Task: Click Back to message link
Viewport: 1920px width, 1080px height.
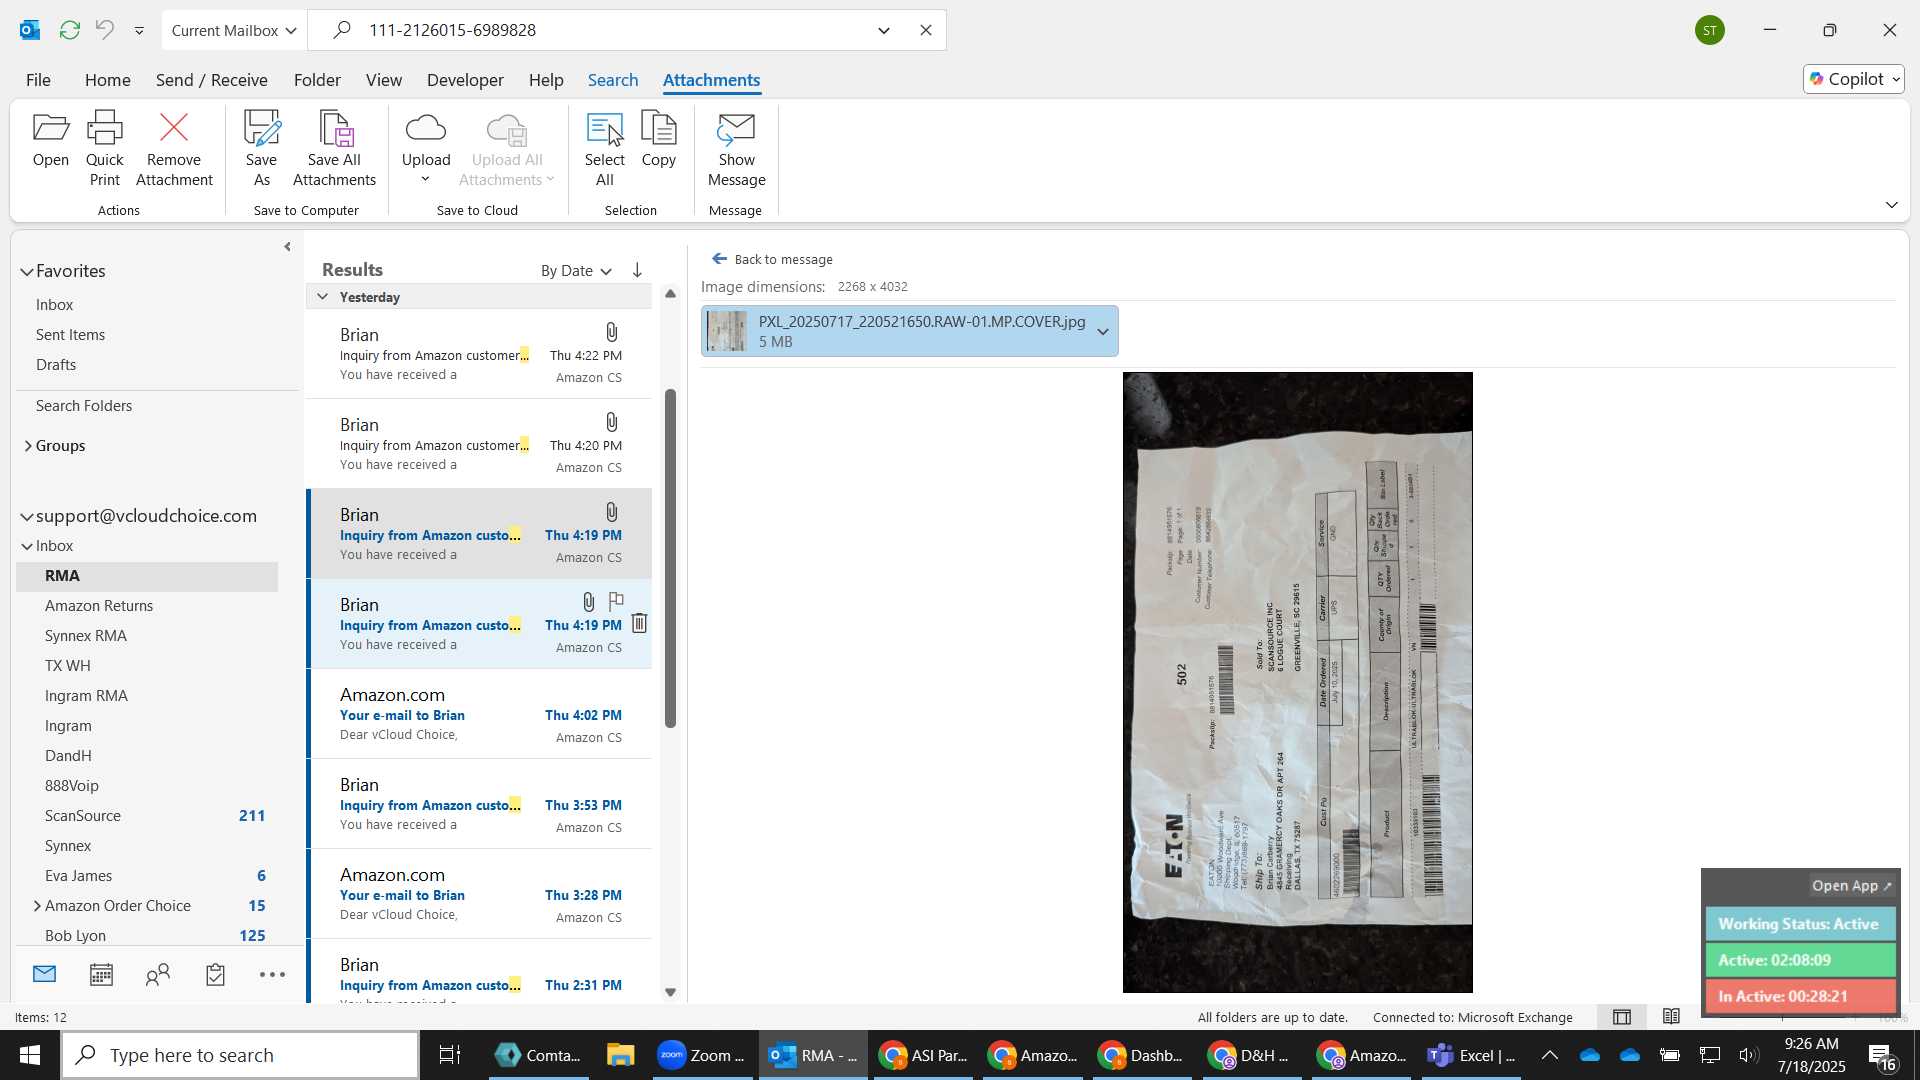Action: coord(771,259)
